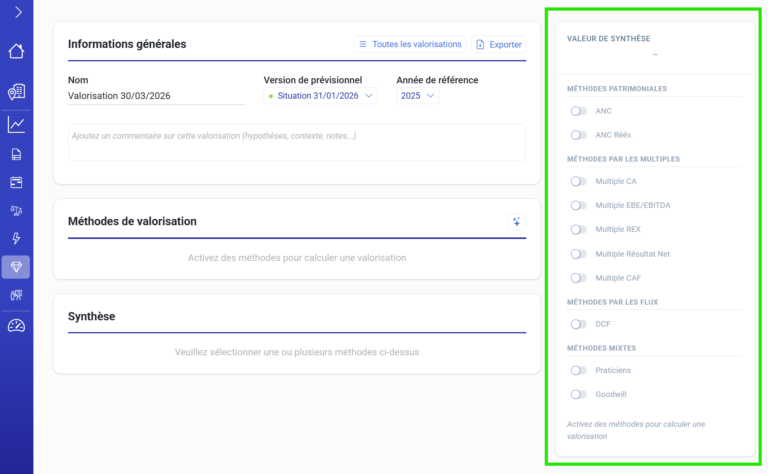Enable the ANC method toggle
Viewport: 768px width, 474px height.
(578, 111)
